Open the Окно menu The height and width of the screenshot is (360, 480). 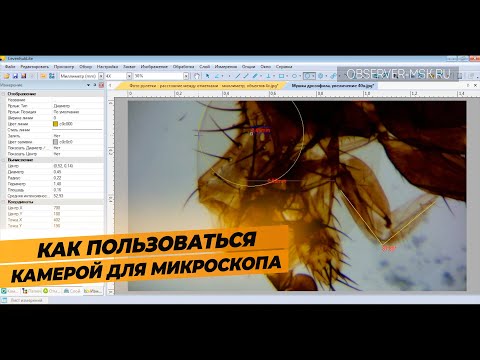pos(266,67)
